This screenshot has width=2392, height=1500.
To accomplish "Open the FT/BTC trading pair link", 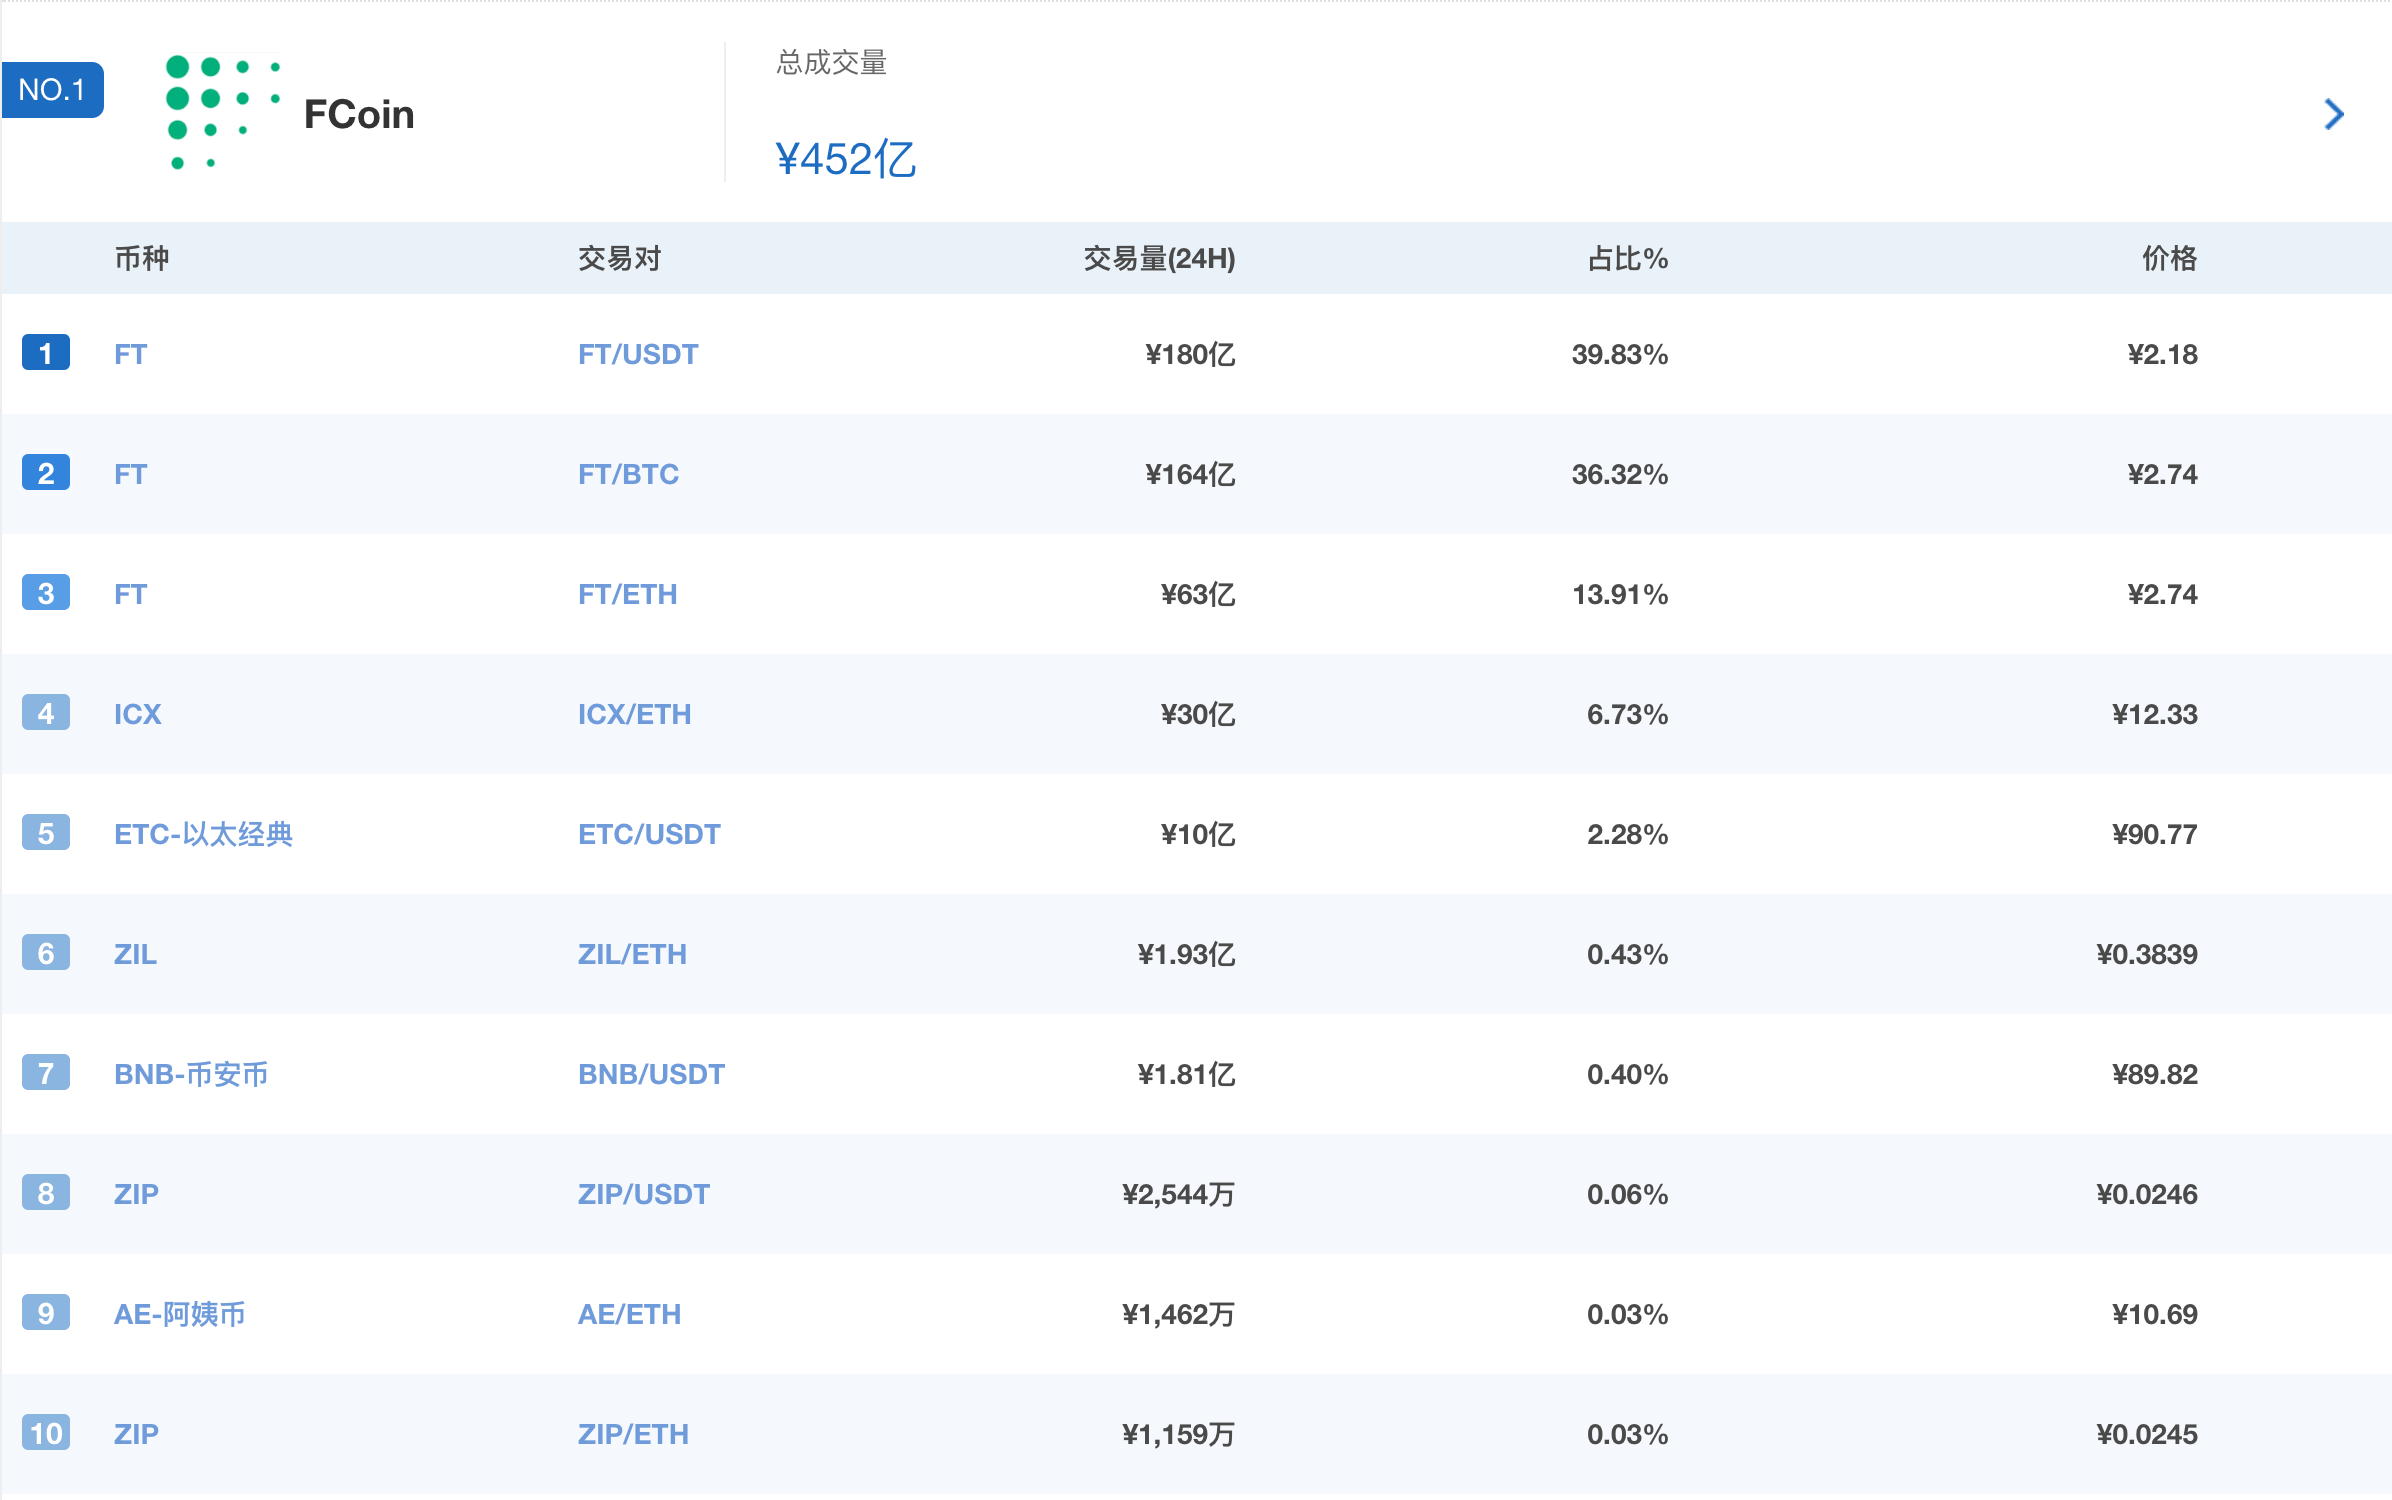I will [628, 474].
